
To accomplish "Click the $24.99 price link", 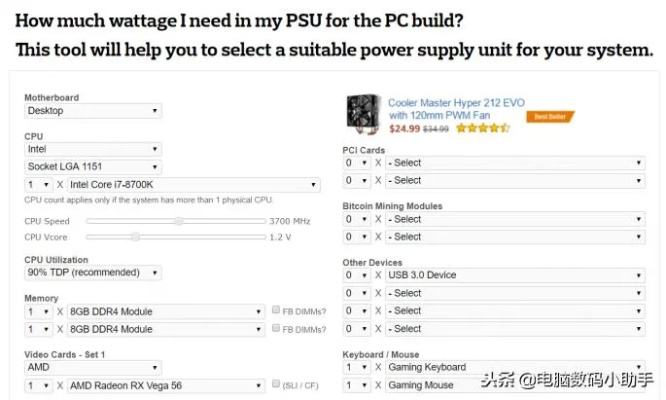I will pos(404,129).
